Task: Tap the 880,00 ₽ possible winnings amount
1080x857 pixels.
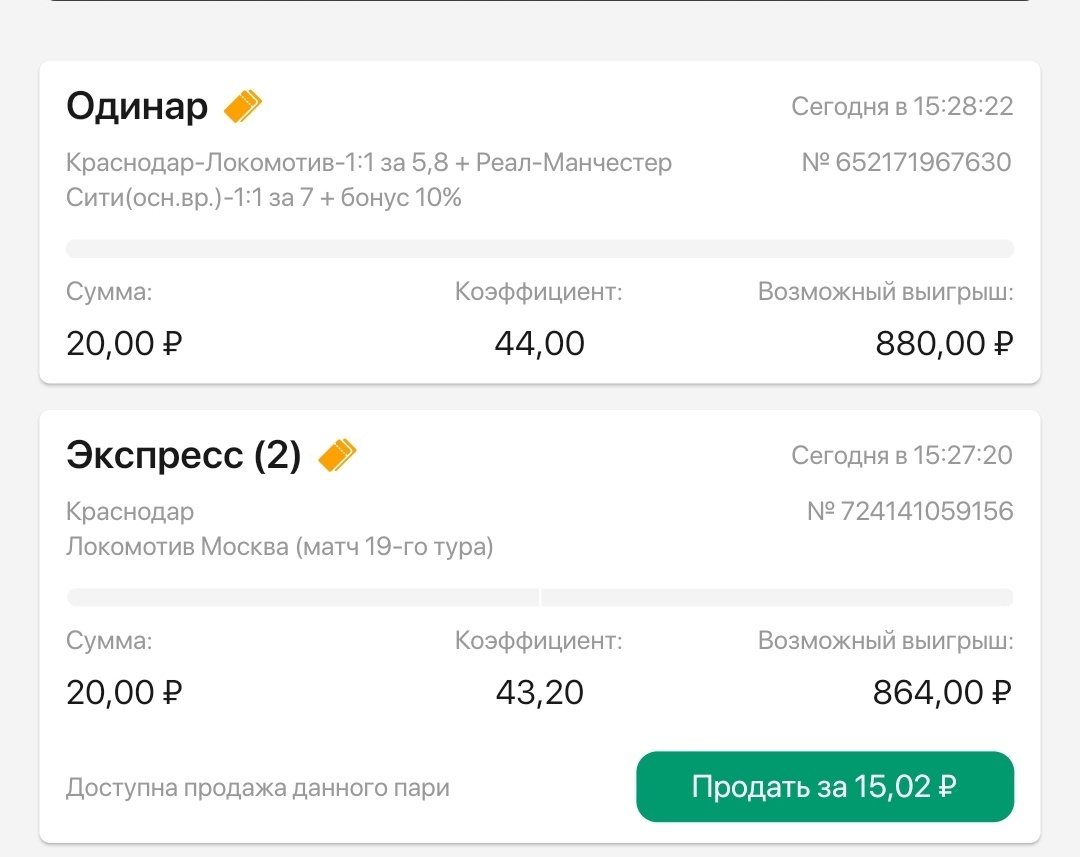Action: tap(944, 344)
